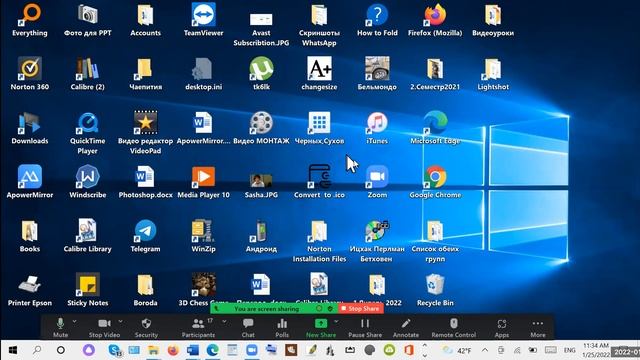Select the Media Player 10 icon
The width and height of the screenshot is (640, 360).
point(203,176)
